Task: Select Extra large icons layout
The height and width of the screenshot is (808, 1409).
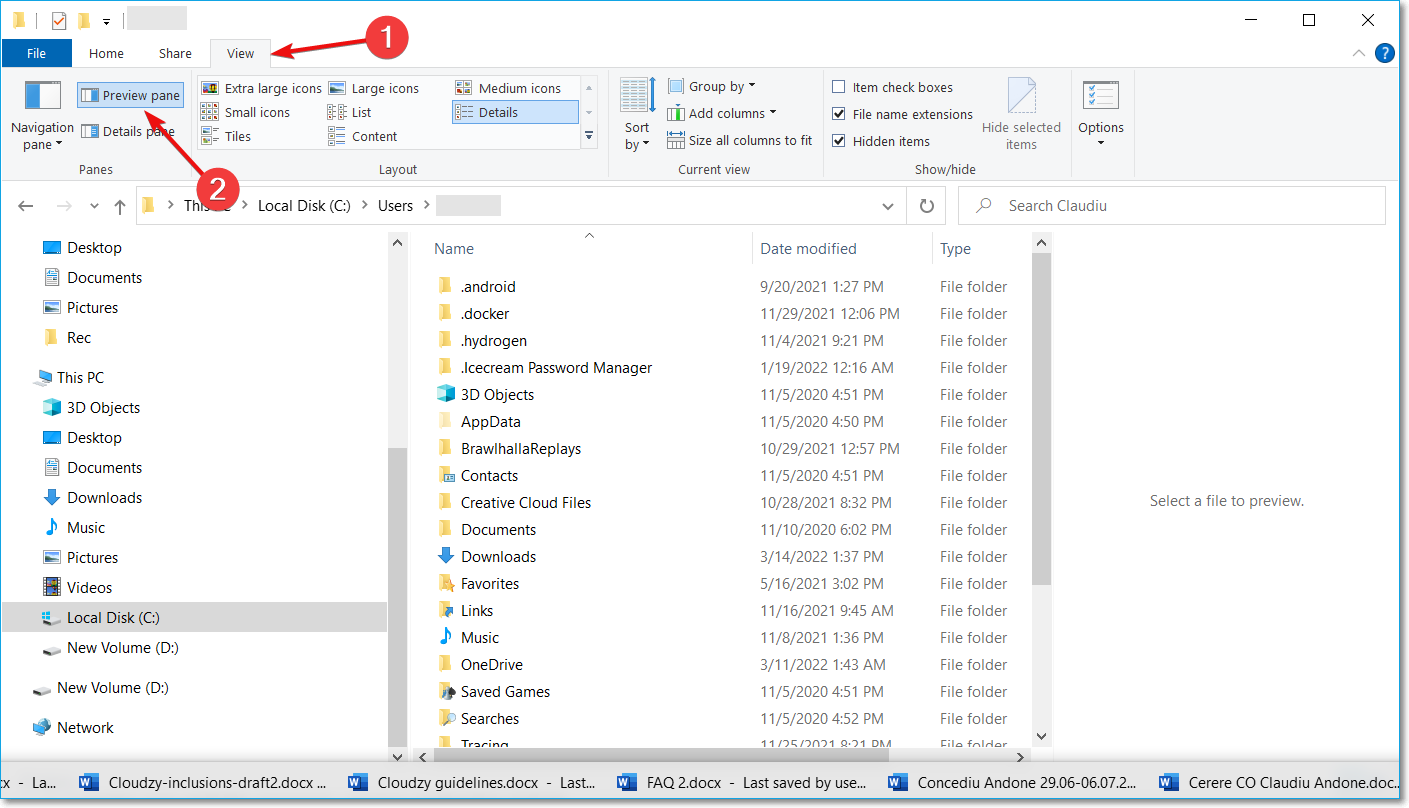Action: click(261, 88)
